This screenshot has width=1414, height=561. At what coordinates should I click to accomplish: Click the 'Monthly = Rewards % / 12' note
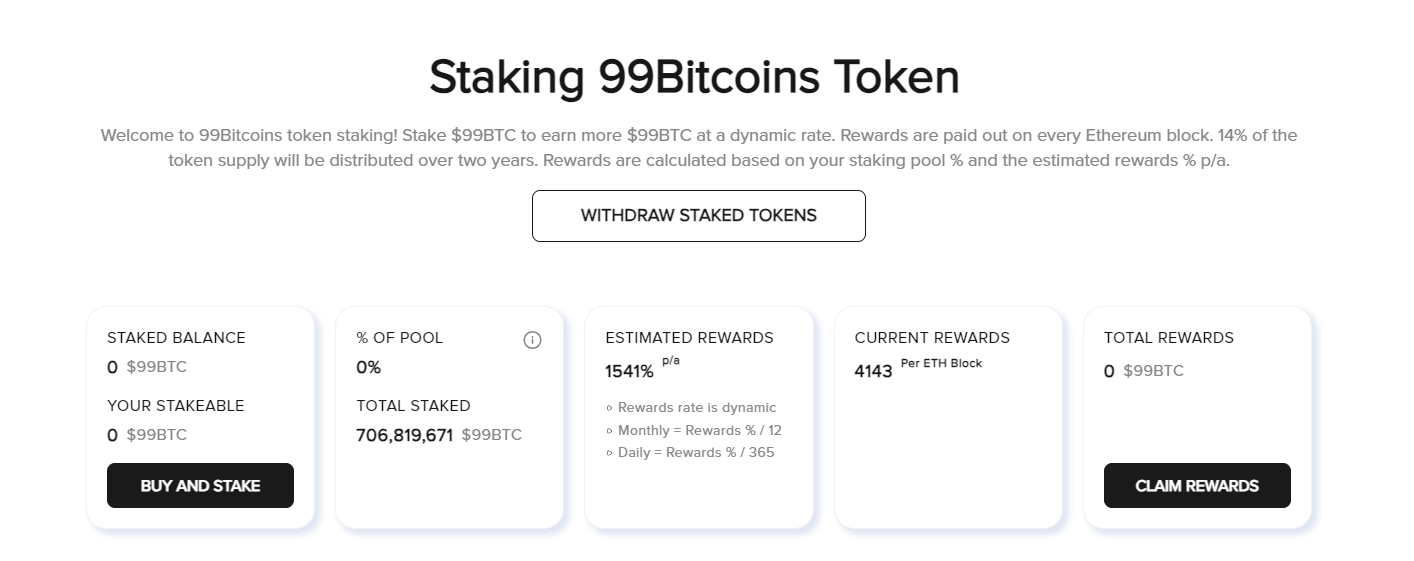[x=693, y=430]
